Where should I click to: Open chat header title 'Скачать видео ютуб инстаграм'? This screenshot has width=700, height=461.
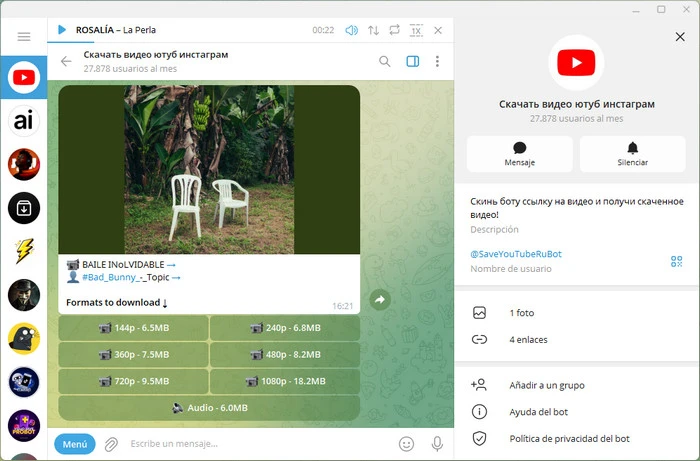pos(156,54)
